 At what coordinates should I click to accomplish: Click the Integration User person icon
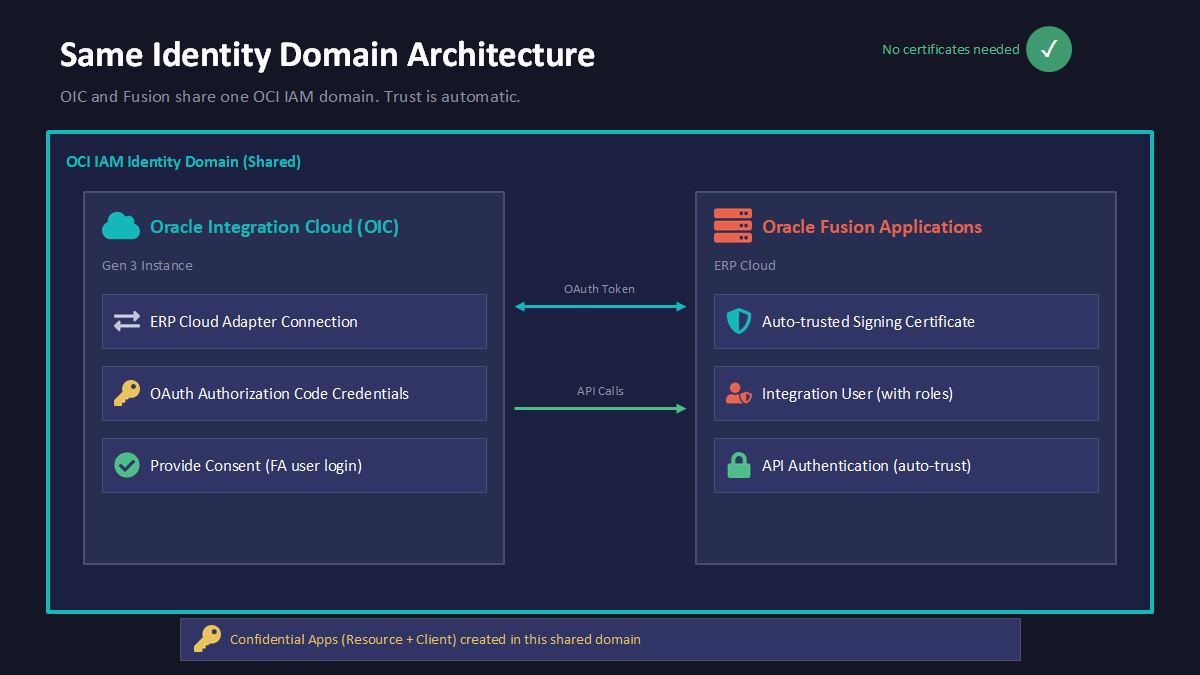(x=738, y=394)
